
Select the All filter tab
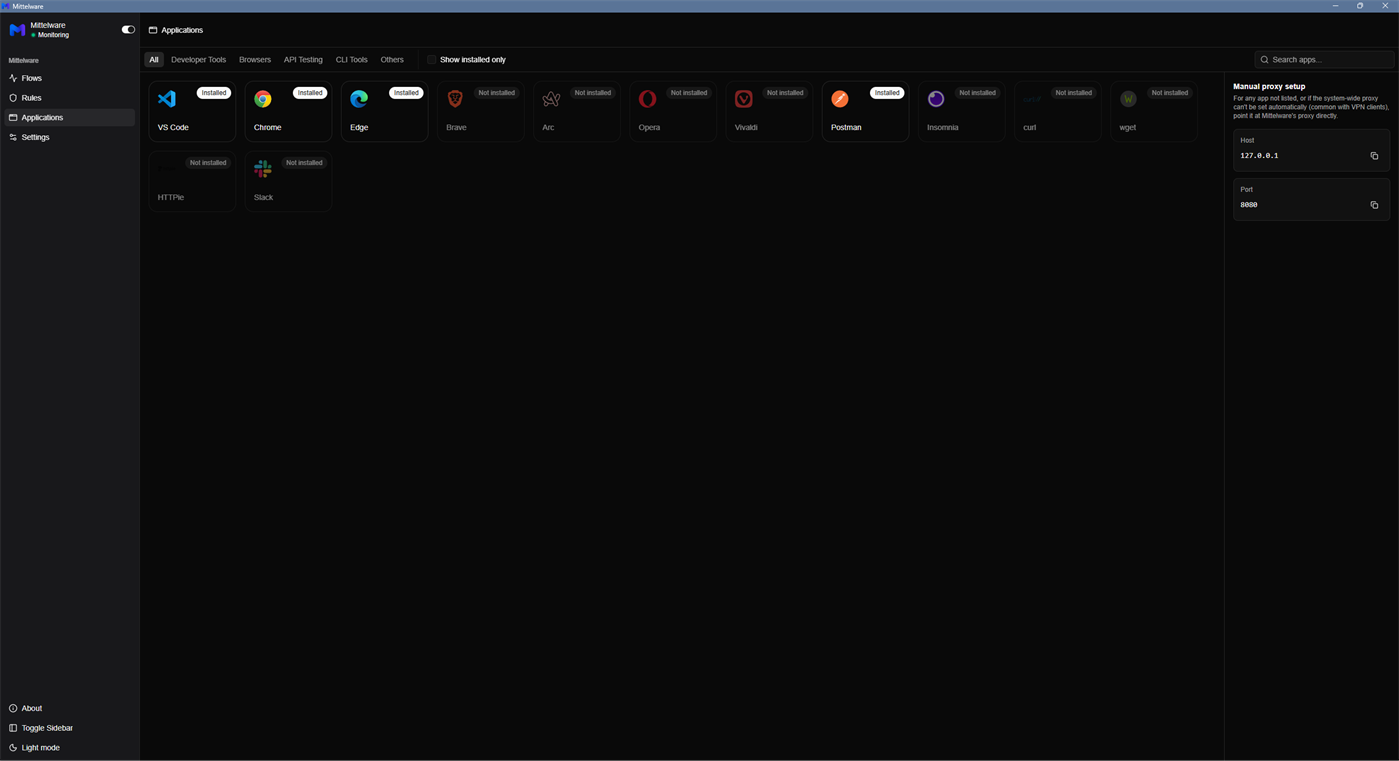(x=154, y=60)
